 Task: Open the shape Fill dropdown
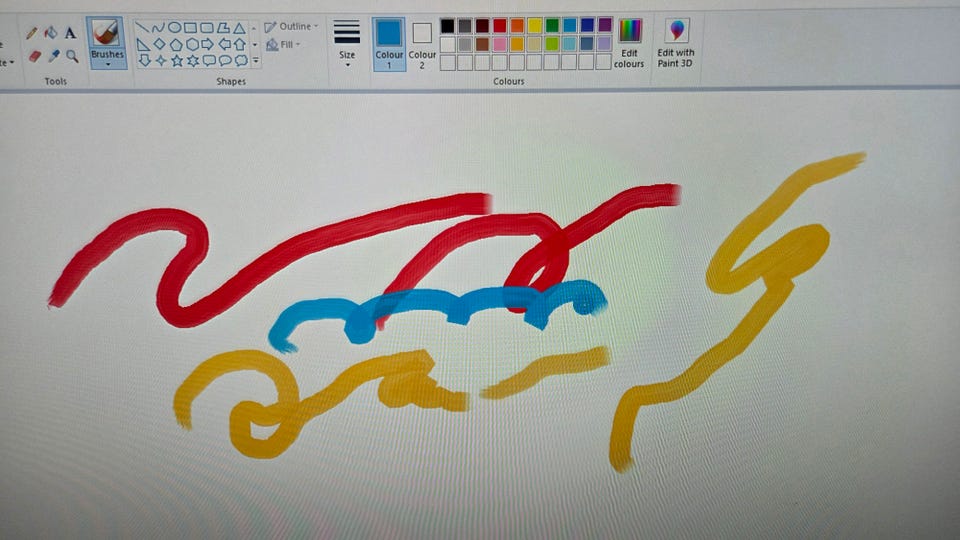click(x=283, y=45)
